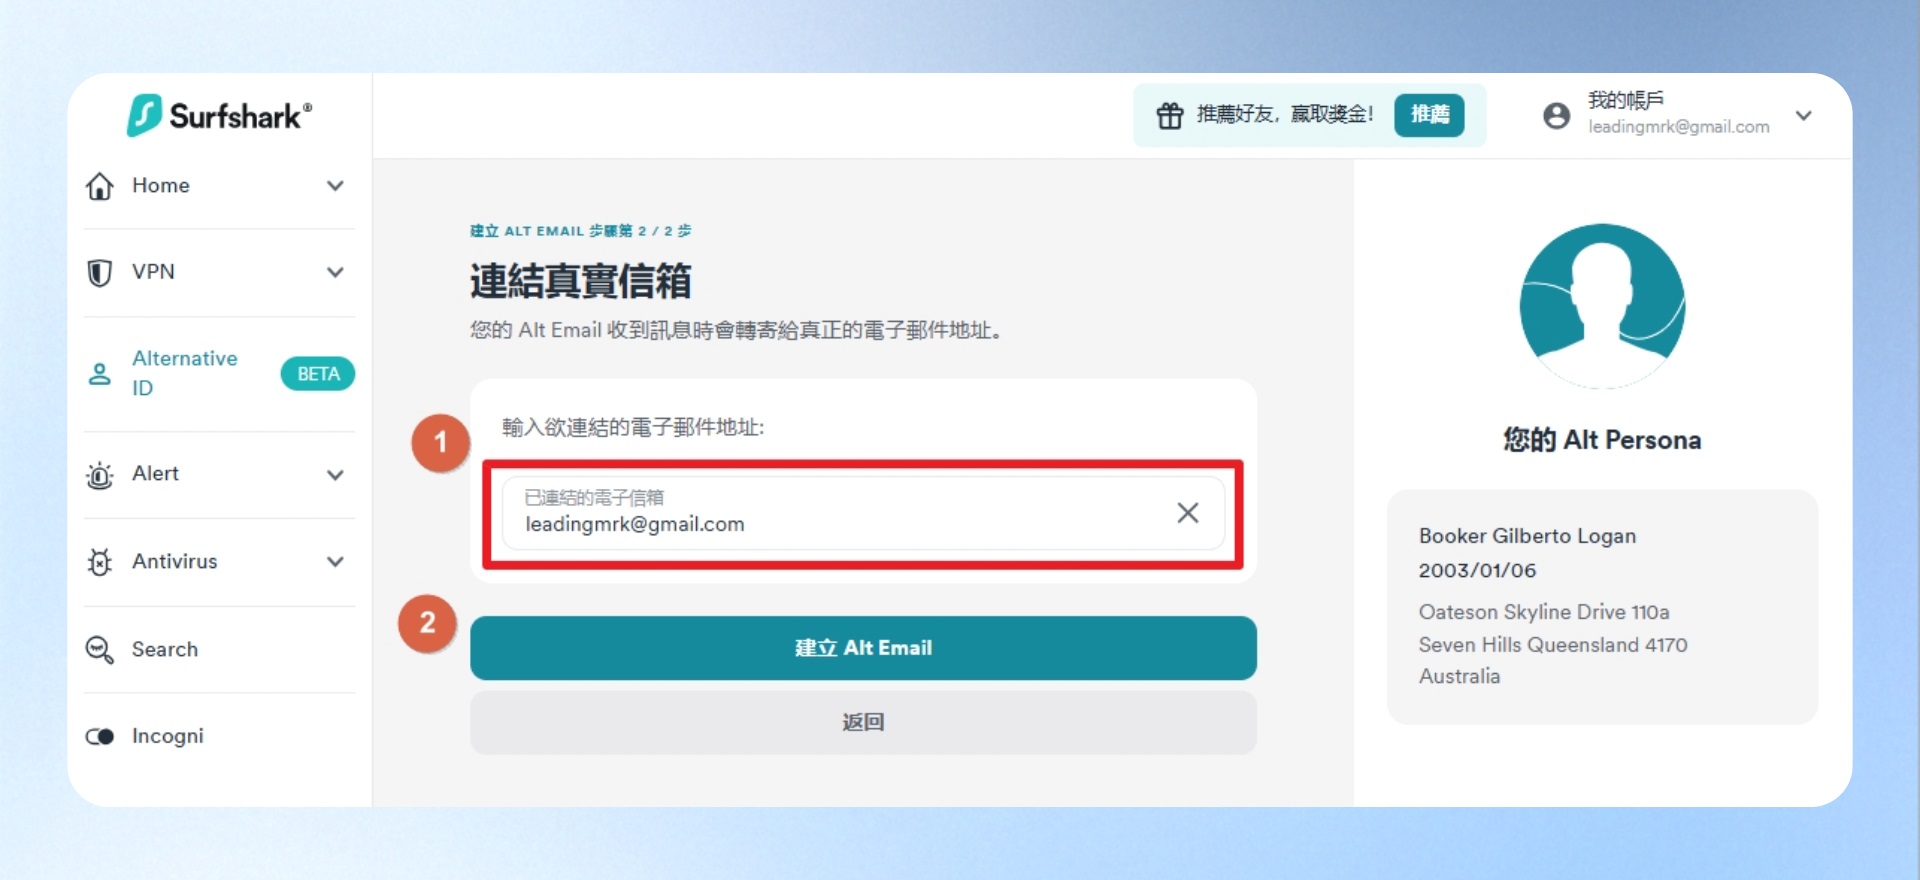Viewport: 1920px width, 880px height.
Task: Click the name Booker Gilberto Logan
Action: 1527,536
